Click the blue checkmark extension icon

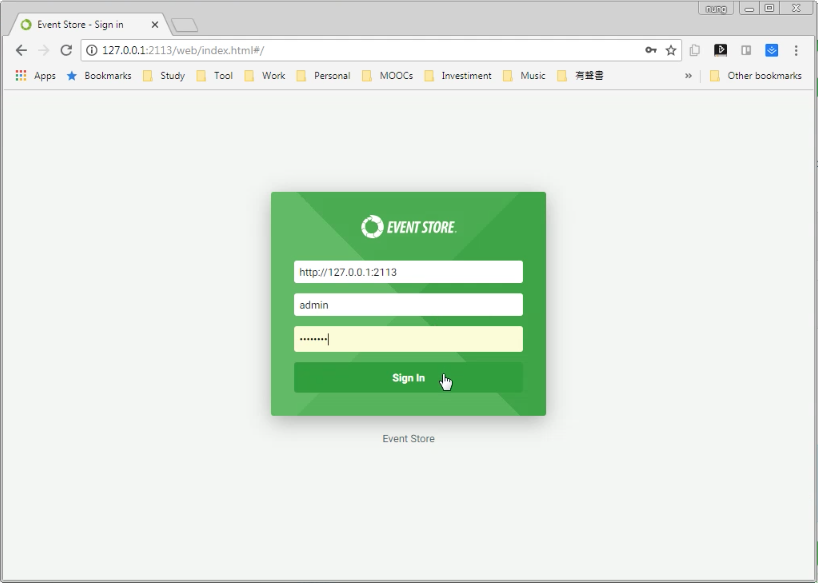772,50
